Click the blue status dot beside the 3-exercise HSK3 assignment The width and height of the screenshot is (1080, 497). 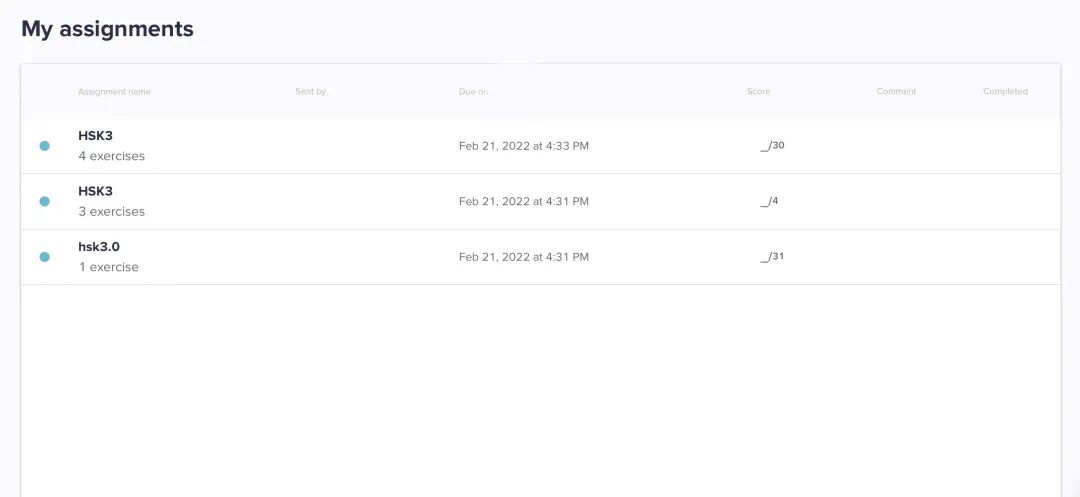44,201
